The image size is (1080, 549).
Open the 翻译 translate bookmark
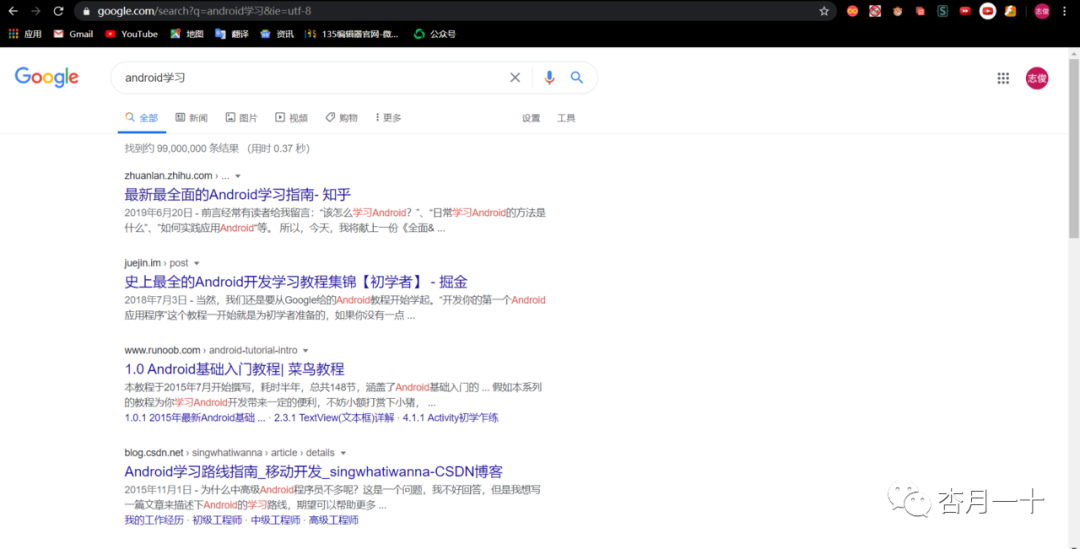231,34
